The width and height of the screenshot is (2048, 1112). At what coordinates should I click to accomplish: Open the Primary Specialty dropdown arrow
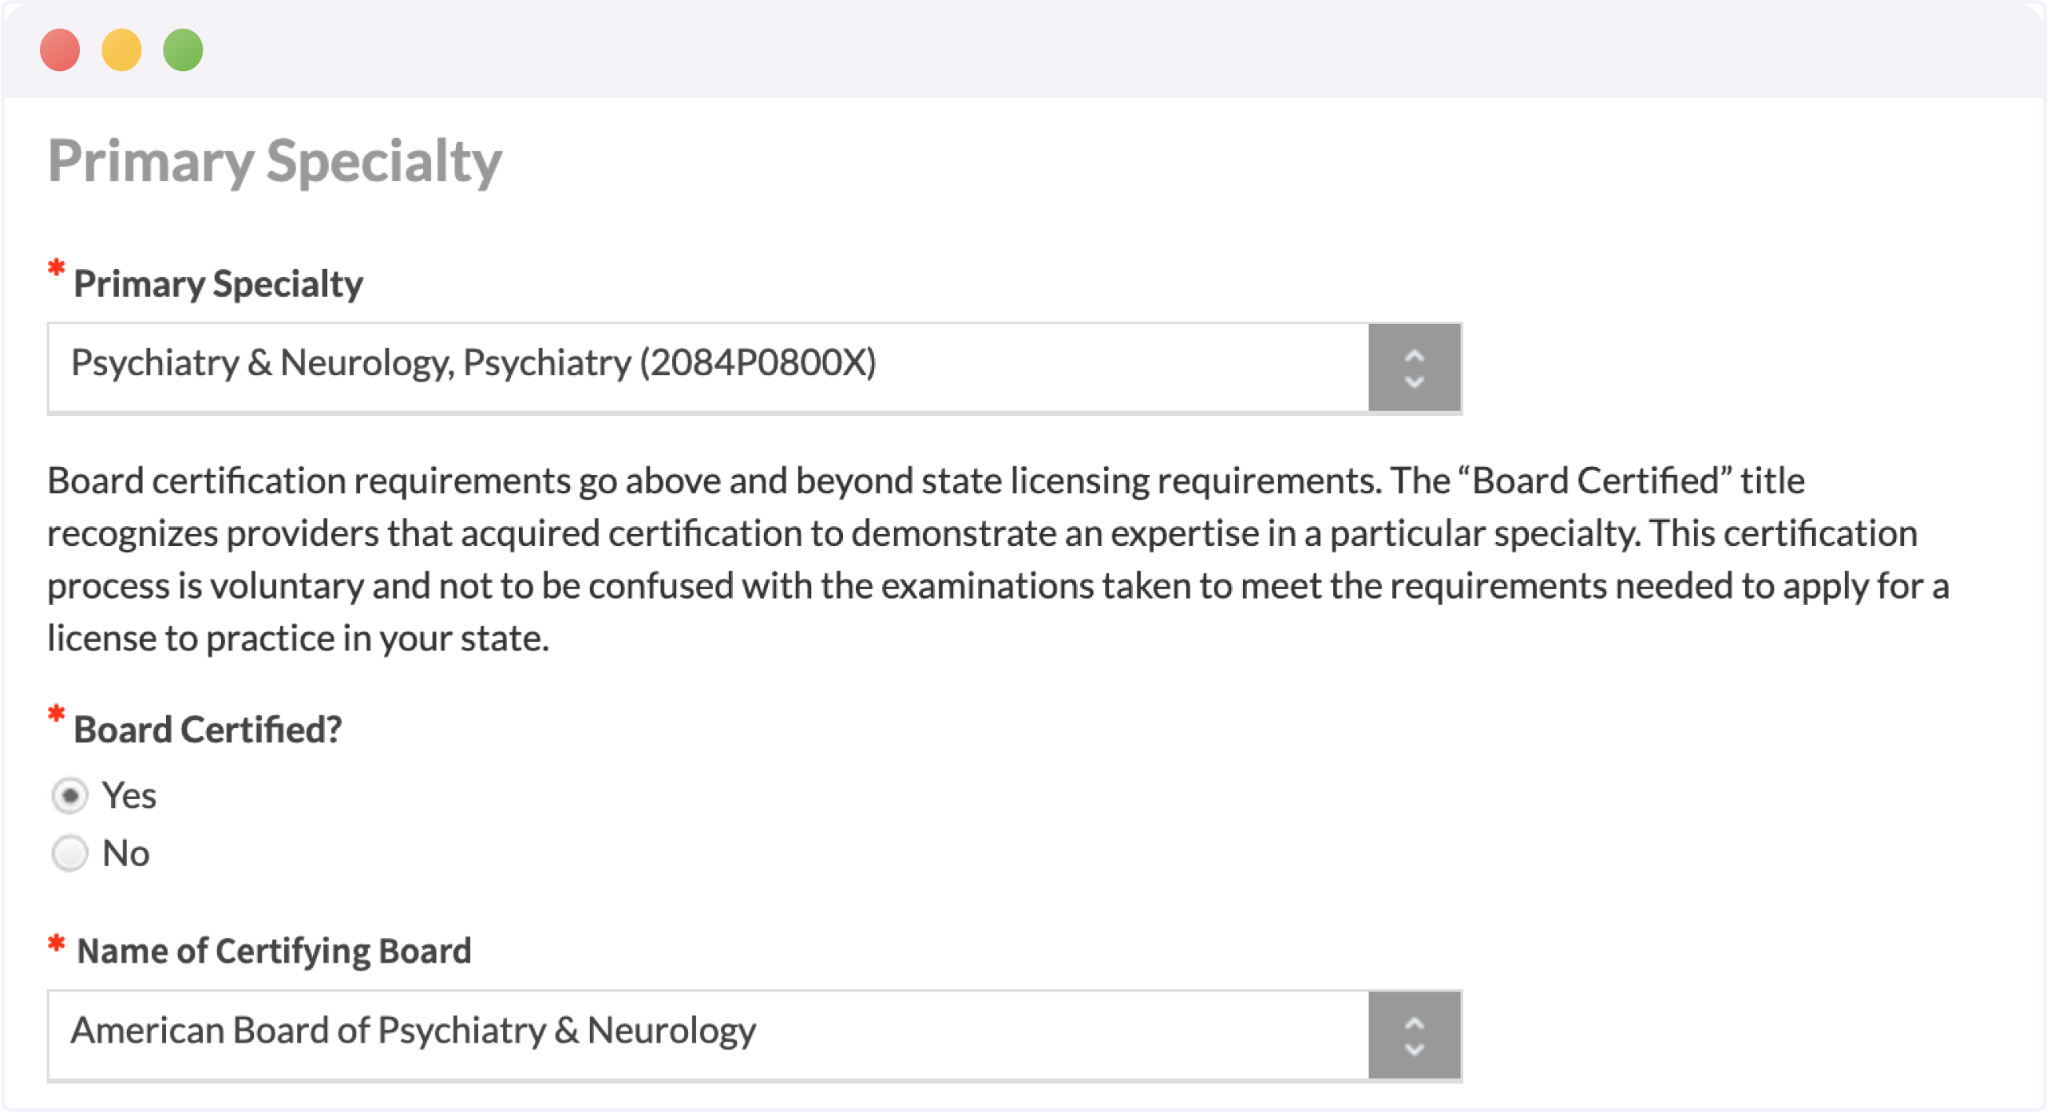(1414, 368)
